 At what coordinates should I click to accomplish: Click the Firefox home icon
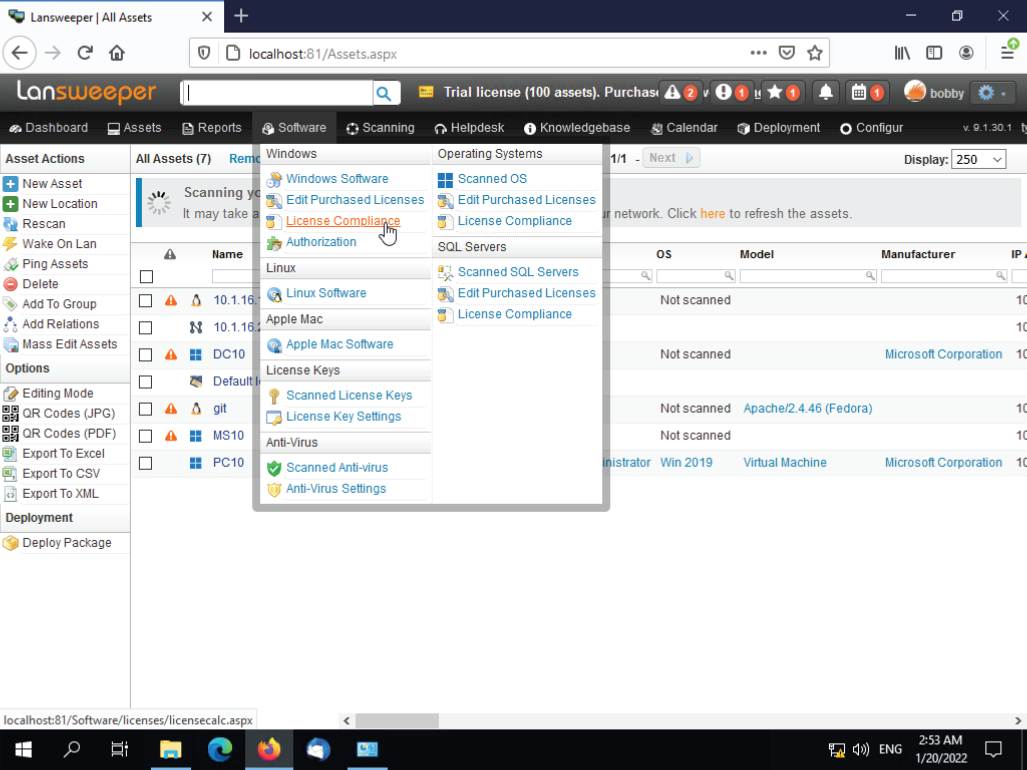coord(117,53)
